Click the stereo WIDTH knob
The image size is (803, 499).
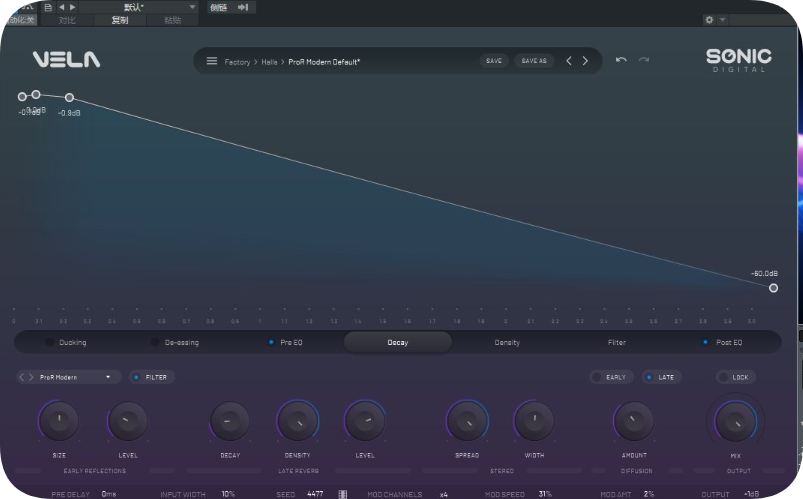click(534, 421)
